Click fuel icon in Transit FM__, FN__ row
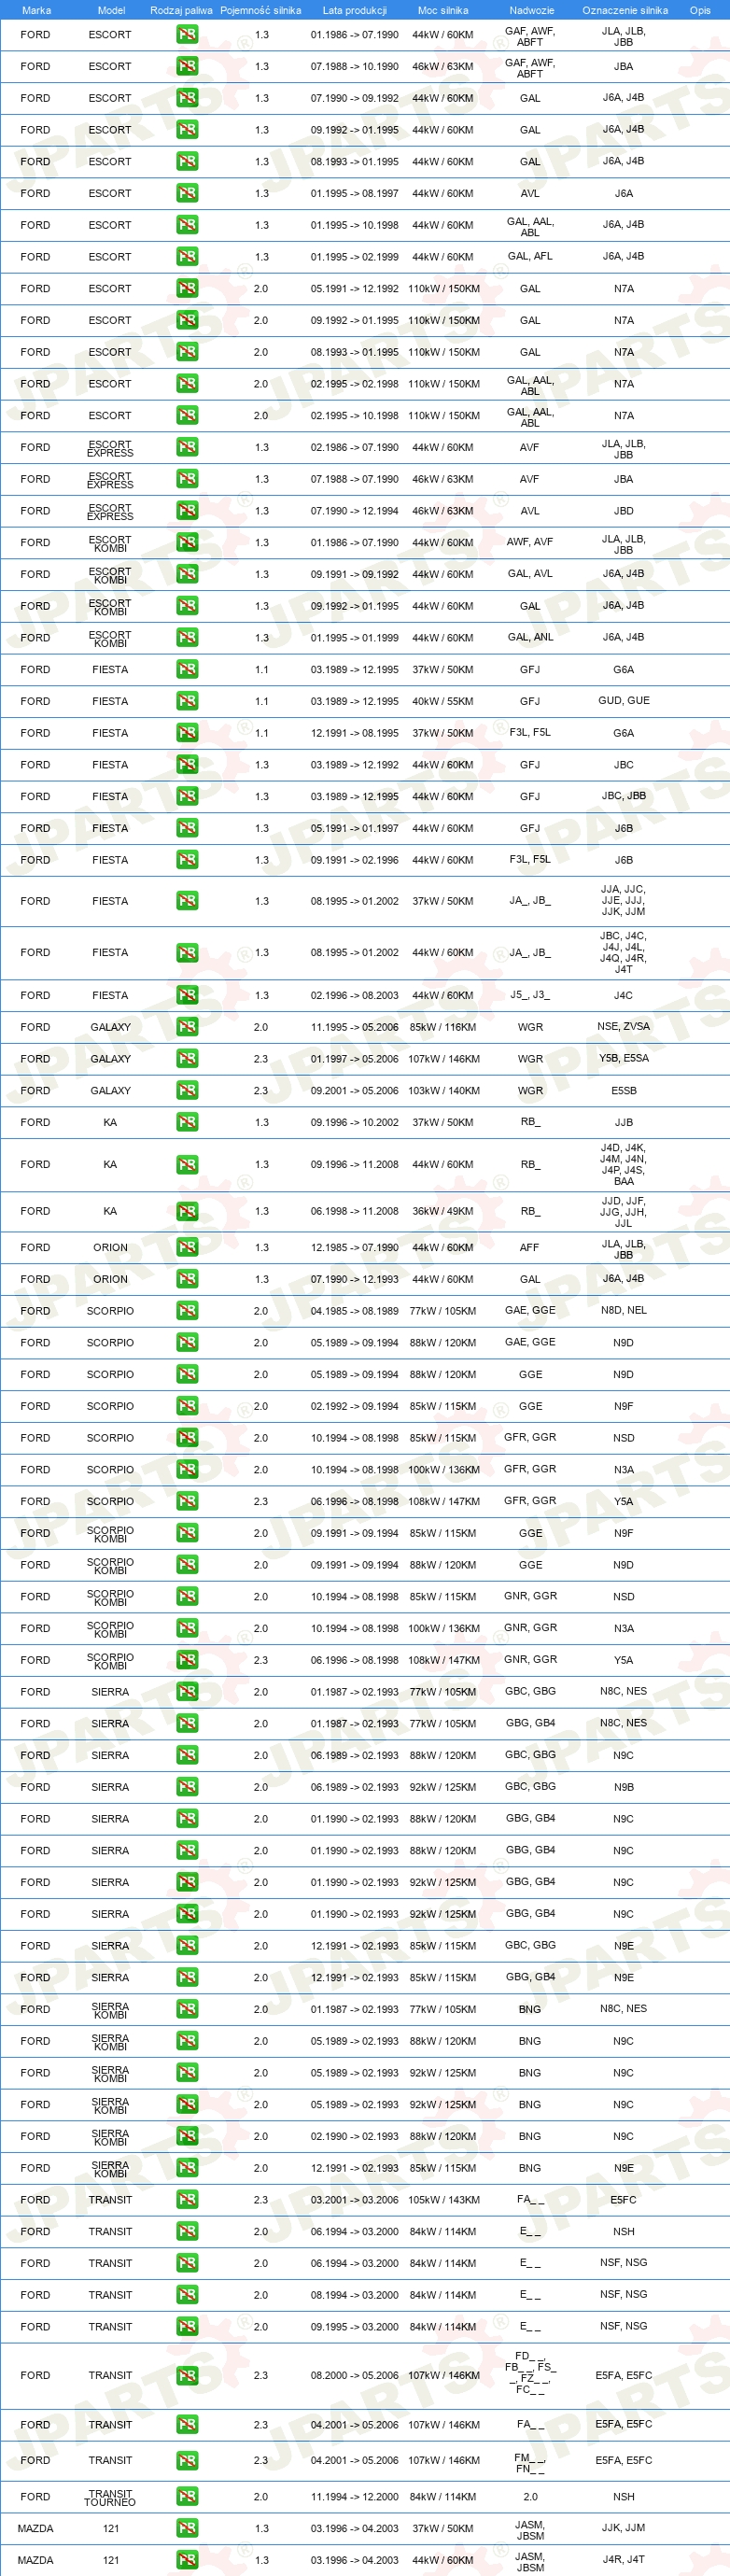Image resolution: width=730 pixels, height=2576 pixels. tap(187, 2460)
